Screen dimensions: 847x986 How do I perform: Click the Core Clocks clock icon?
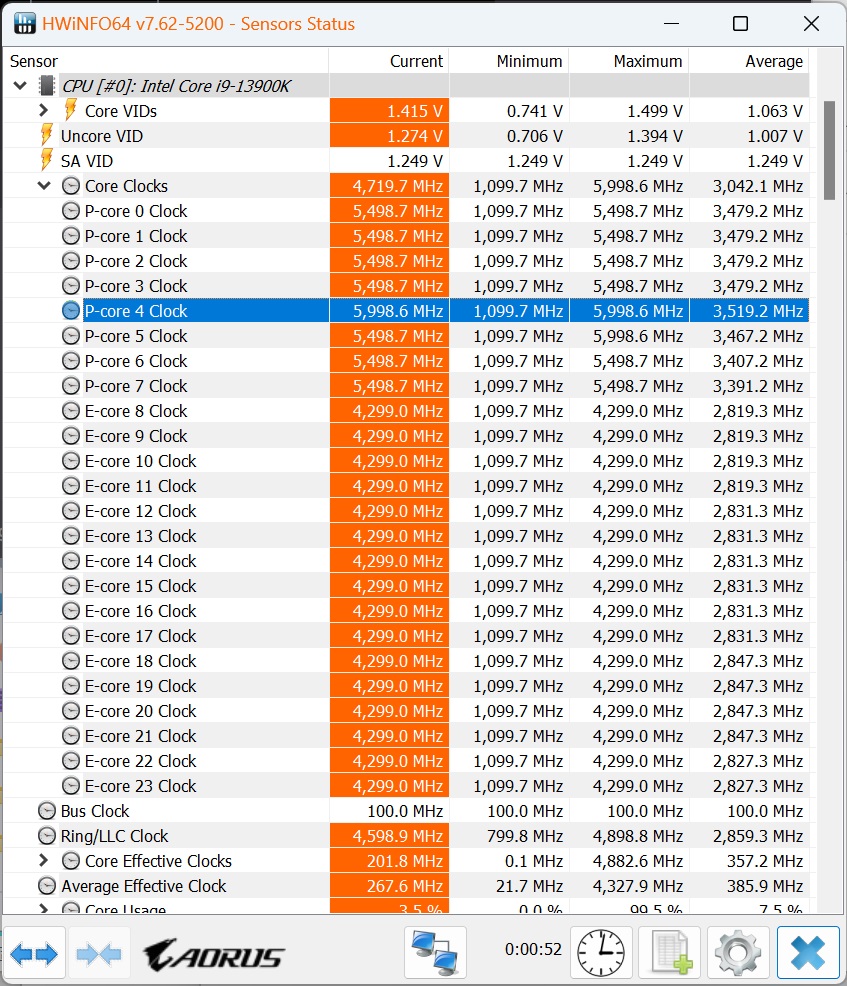71,186
